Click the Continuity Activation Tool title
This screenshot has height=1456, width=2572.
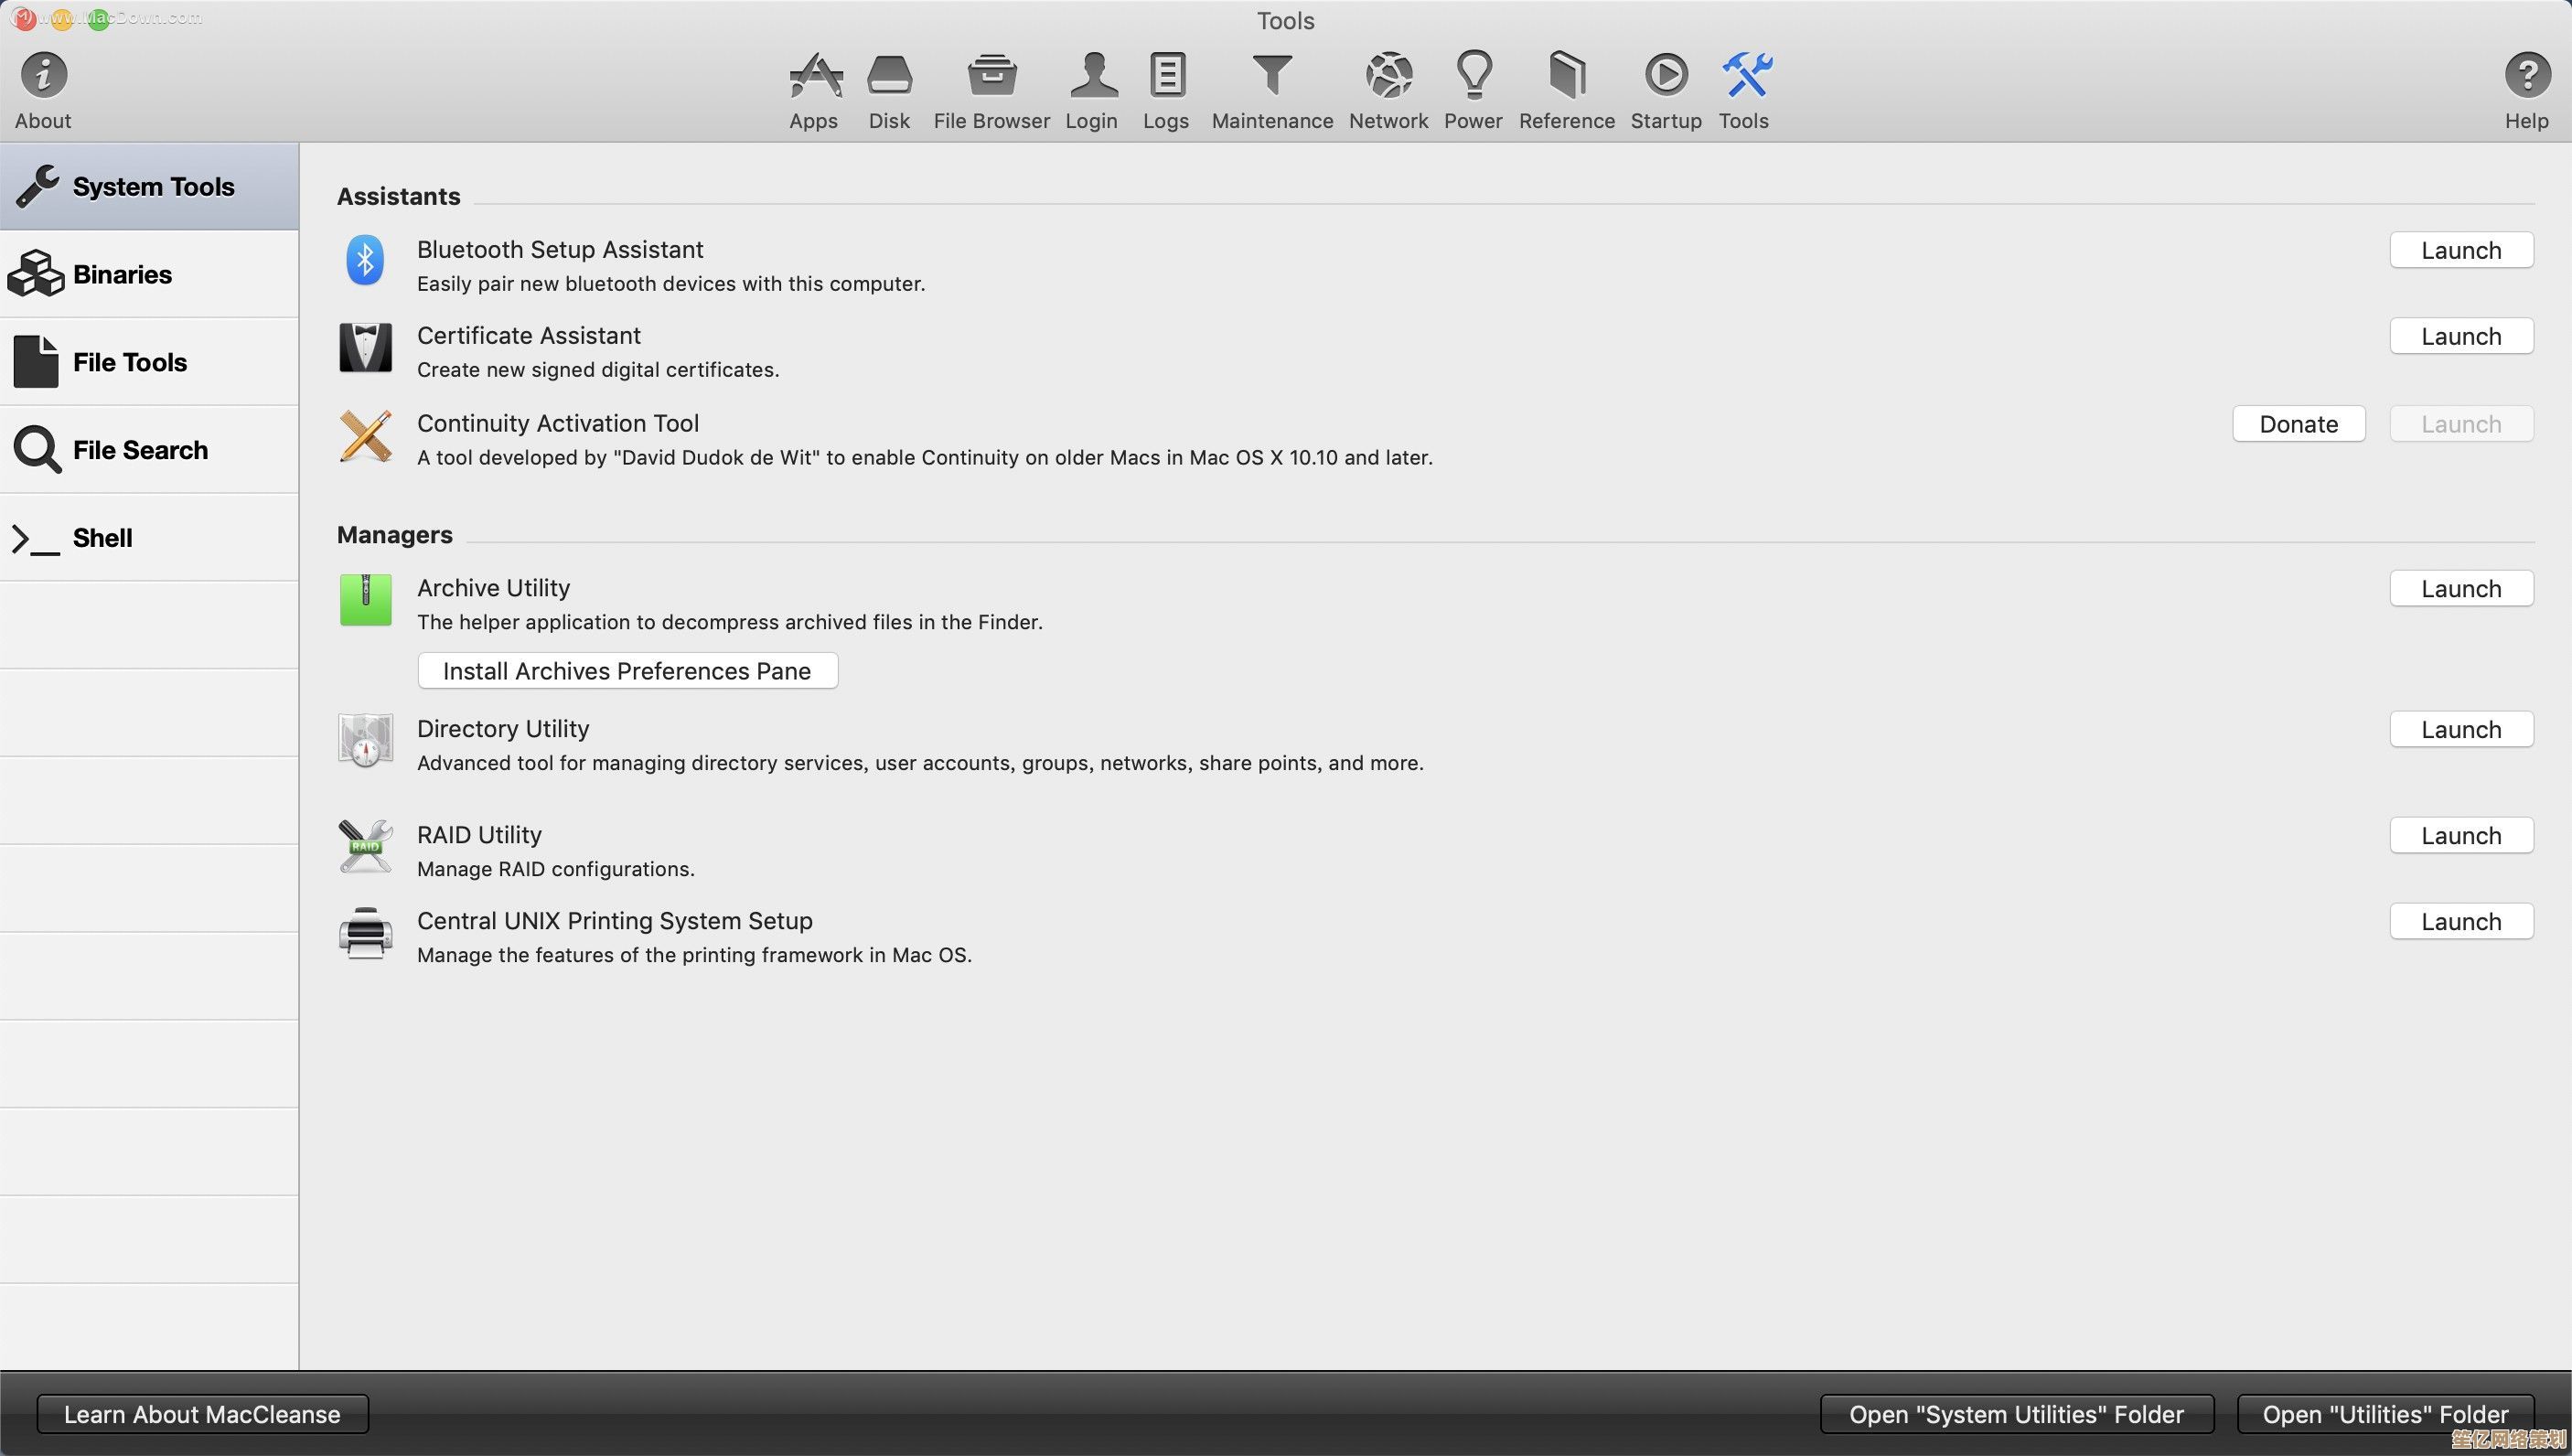coord(558,423)
